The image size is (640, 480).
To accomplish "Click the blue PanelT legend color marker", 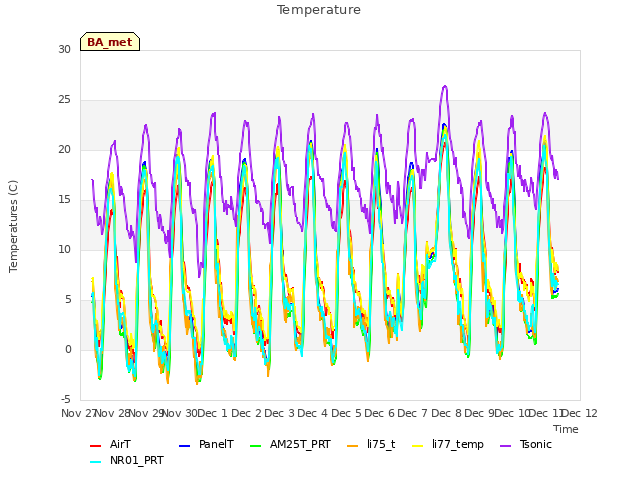I will [184, 446].
